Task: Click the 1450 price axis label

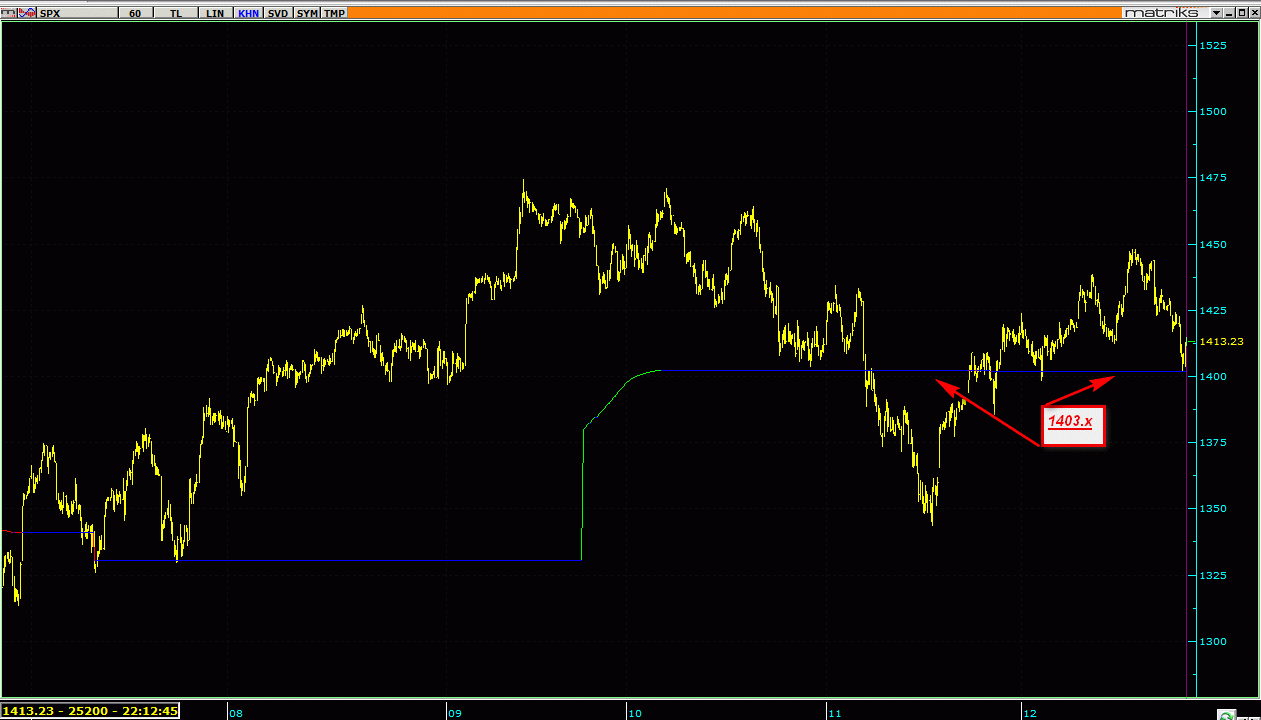Action: tap(1213, 244)
